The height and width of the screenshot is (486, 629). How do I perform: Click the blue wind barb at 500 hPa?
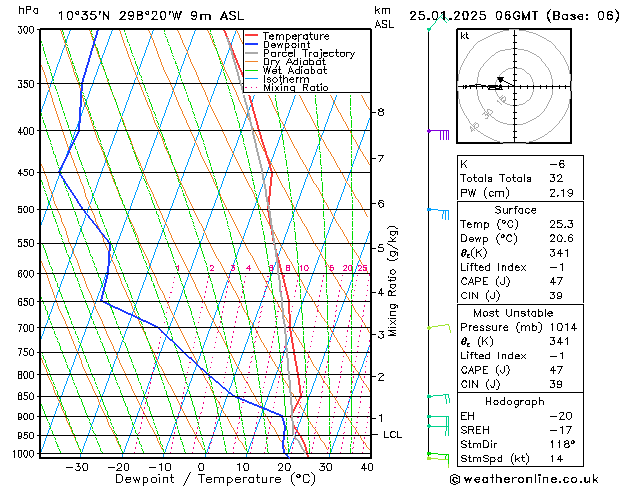[438, 213]
